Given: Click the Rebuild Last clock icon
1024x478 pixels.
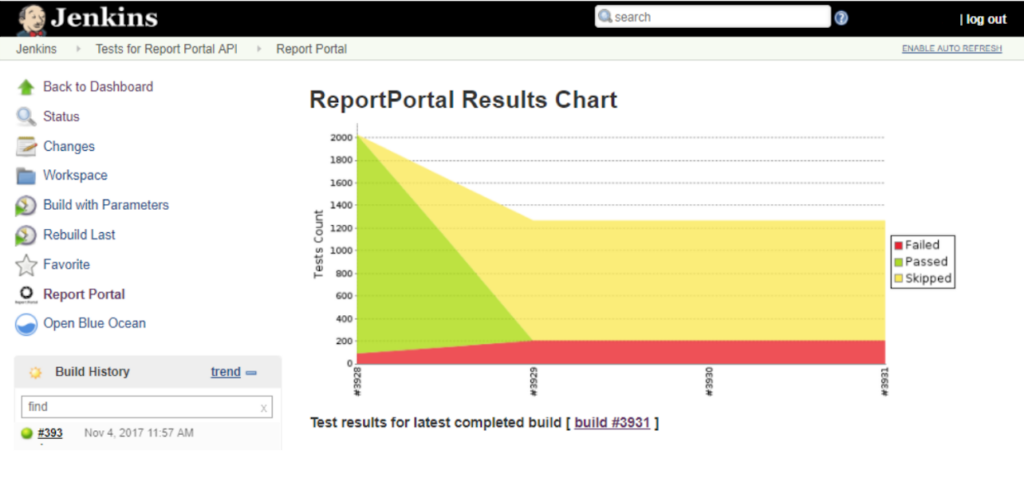Looking at the screenshot, I should tap(26, 235).
